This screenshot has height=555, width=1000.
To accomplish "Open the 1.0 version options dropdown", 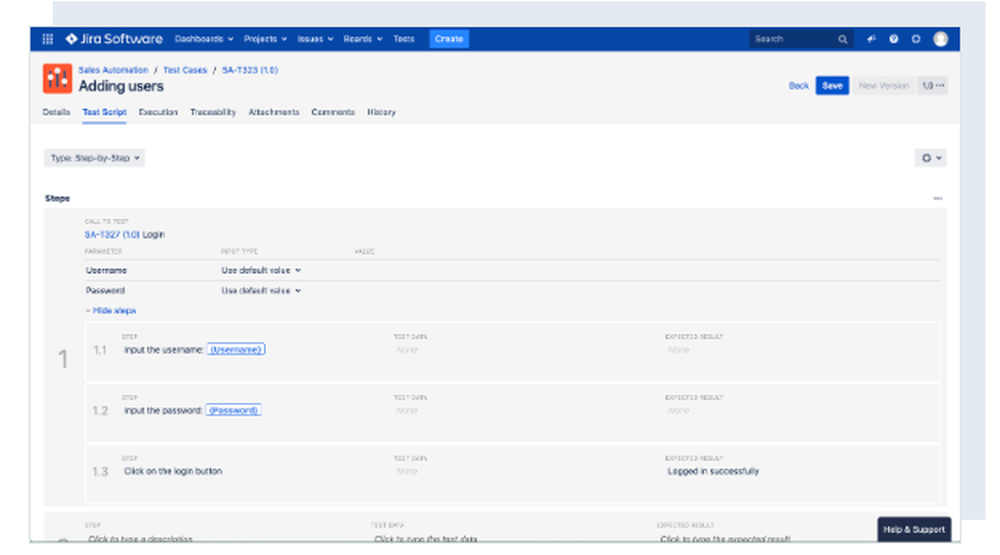I will 933,85.
